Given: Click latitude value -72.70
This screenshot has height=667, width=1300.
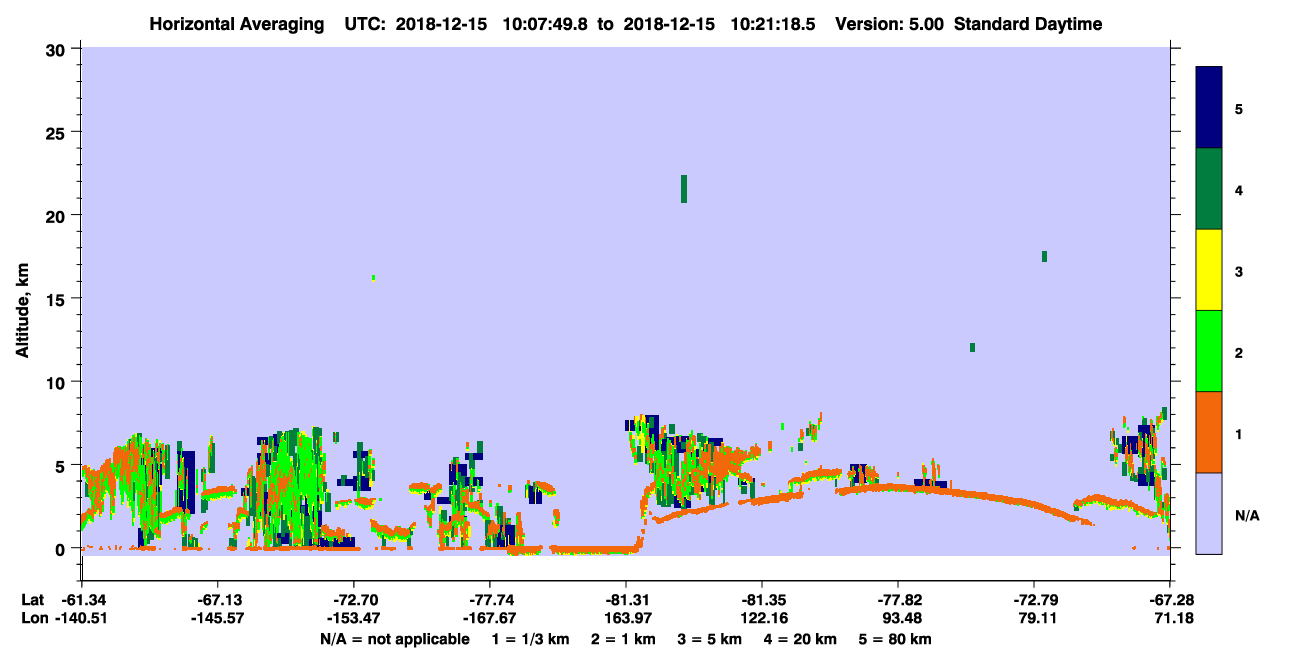Looking at the screenshot, I should (x=353, y=600).
